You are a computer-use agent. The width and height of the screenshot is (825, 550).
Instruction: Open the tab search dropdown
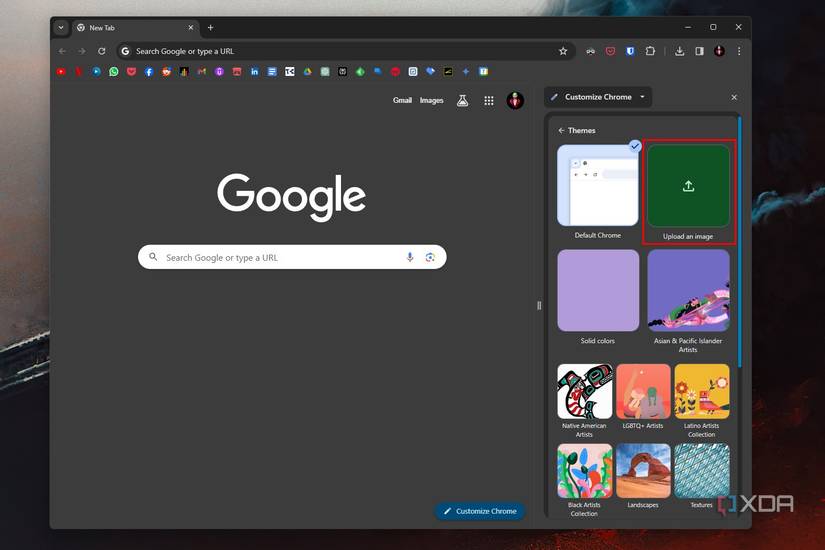[61, 28]
